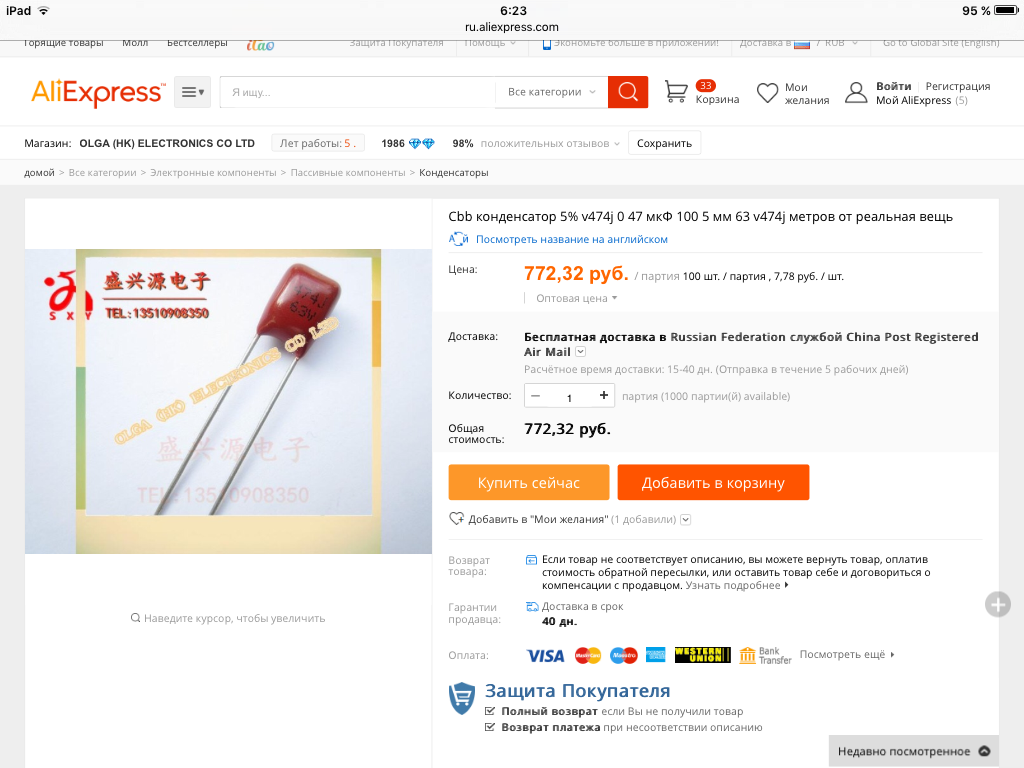Click the translate title icon
Image resolution: width=1024 pixels, height=768 pixels.
point(458,239)
